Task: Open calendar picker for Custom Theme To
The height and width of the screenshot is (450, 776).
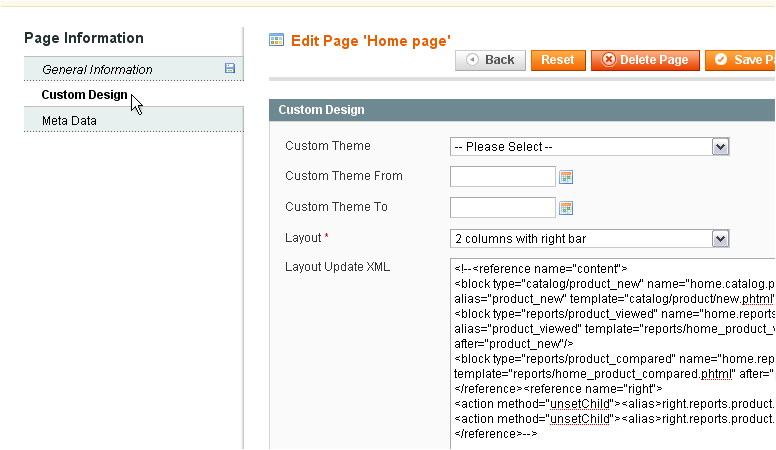Action: tap(566, 208)
